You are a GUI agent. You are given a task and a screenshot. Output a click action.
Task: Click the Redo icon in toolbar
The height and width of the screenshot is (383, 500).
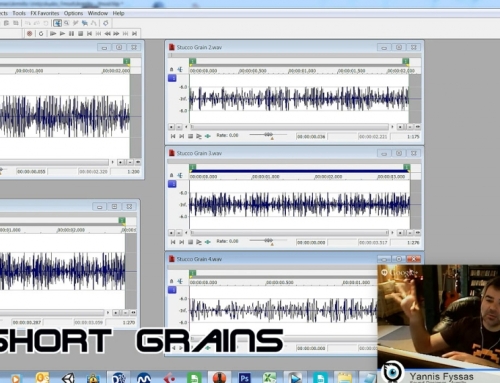37,23
